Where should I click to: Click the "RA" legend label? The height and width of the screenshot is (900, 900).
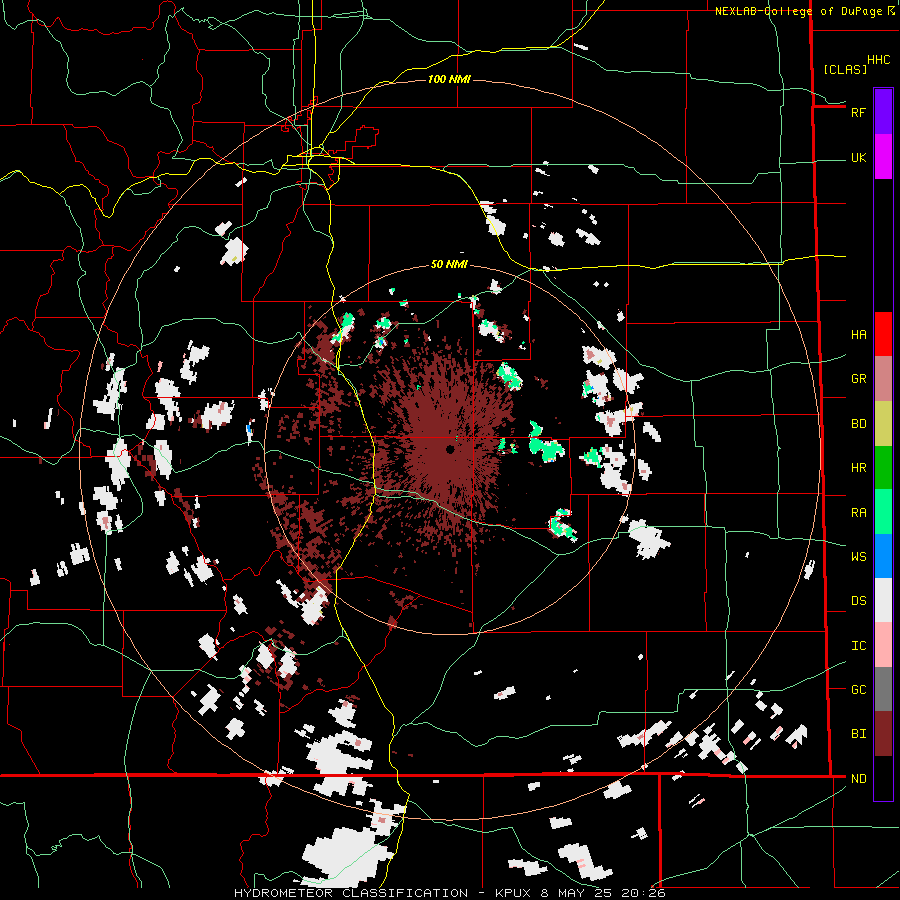pos(858,513)
